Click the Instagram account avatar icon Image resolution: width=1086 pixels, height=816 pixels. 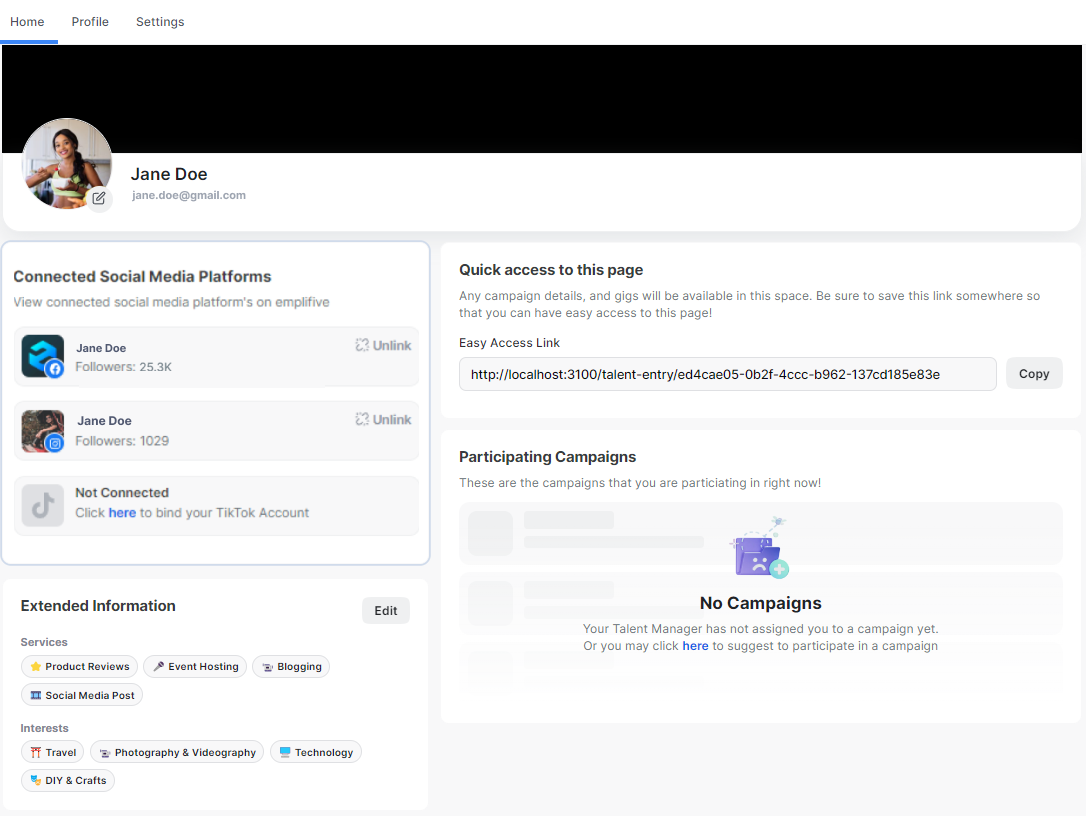tap(43, 431)
